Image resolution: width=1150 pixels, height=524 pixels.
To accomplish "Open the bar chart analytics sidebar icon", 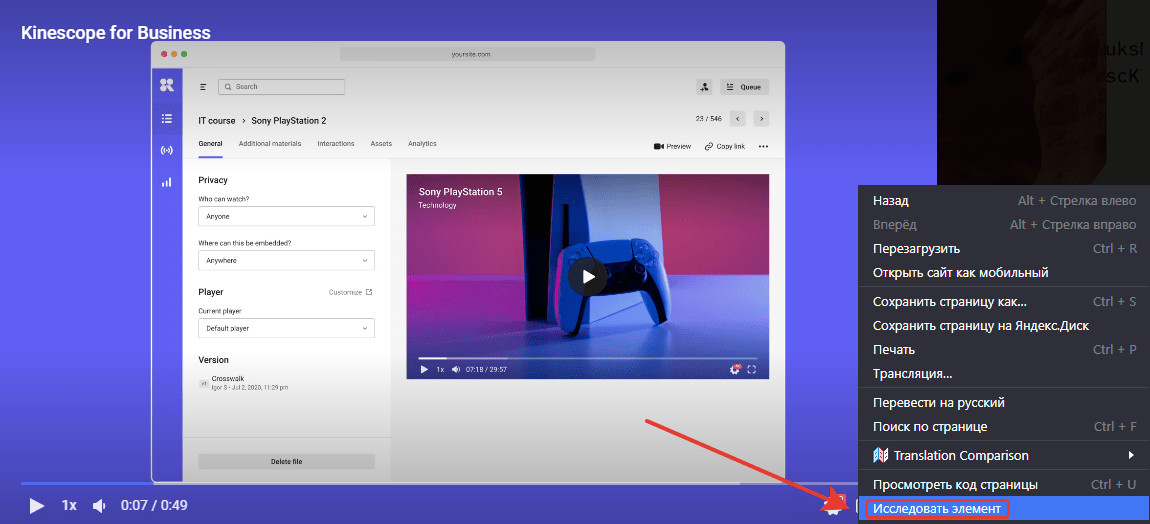I will [x=166, y=182].
